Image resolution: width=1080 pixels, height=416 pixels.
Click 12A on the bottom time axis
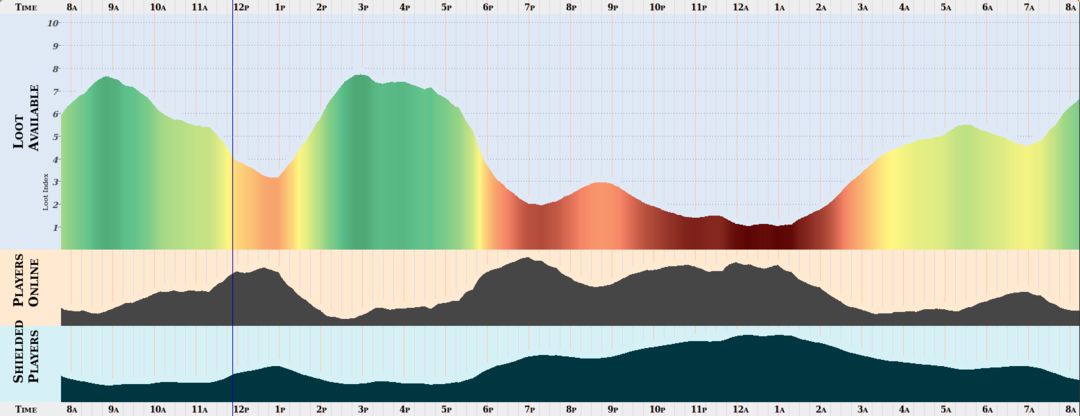click(x=740, y=409)
